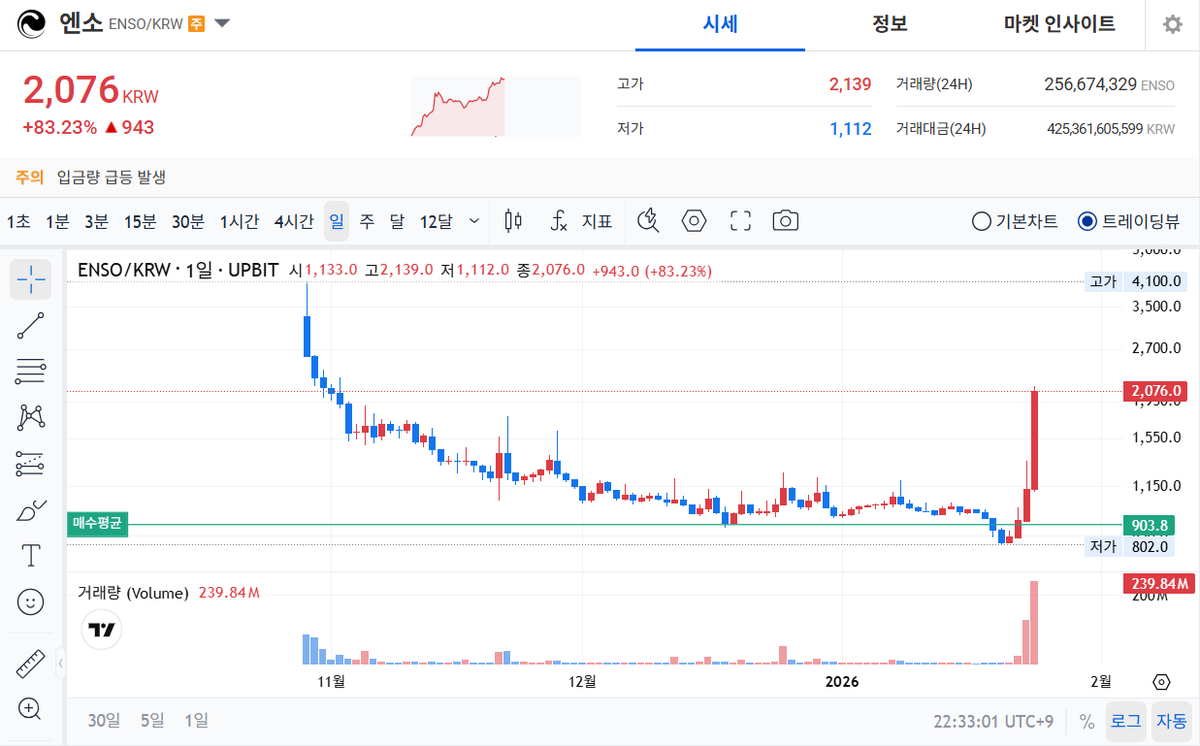Open the emoji sticker tool
The width and height of the screenshot is (1200, 746).
point(31,601)
